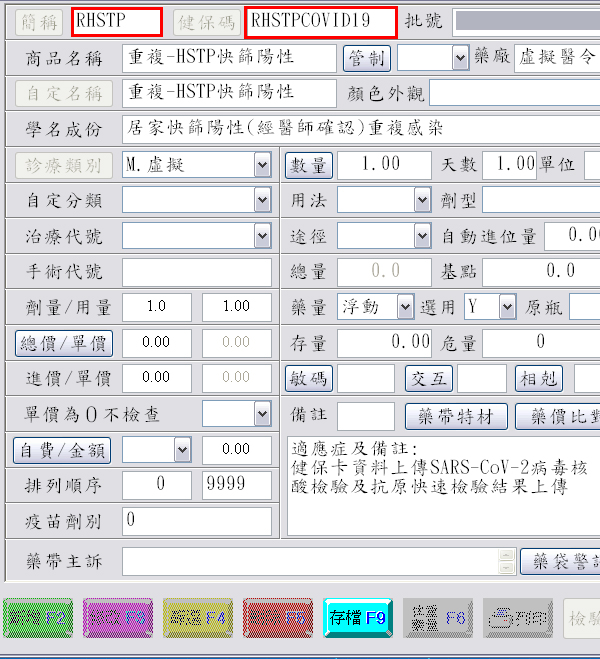
Task: Click the cyan 存檔 F9 save button
Action: click(x=358, y=618)
